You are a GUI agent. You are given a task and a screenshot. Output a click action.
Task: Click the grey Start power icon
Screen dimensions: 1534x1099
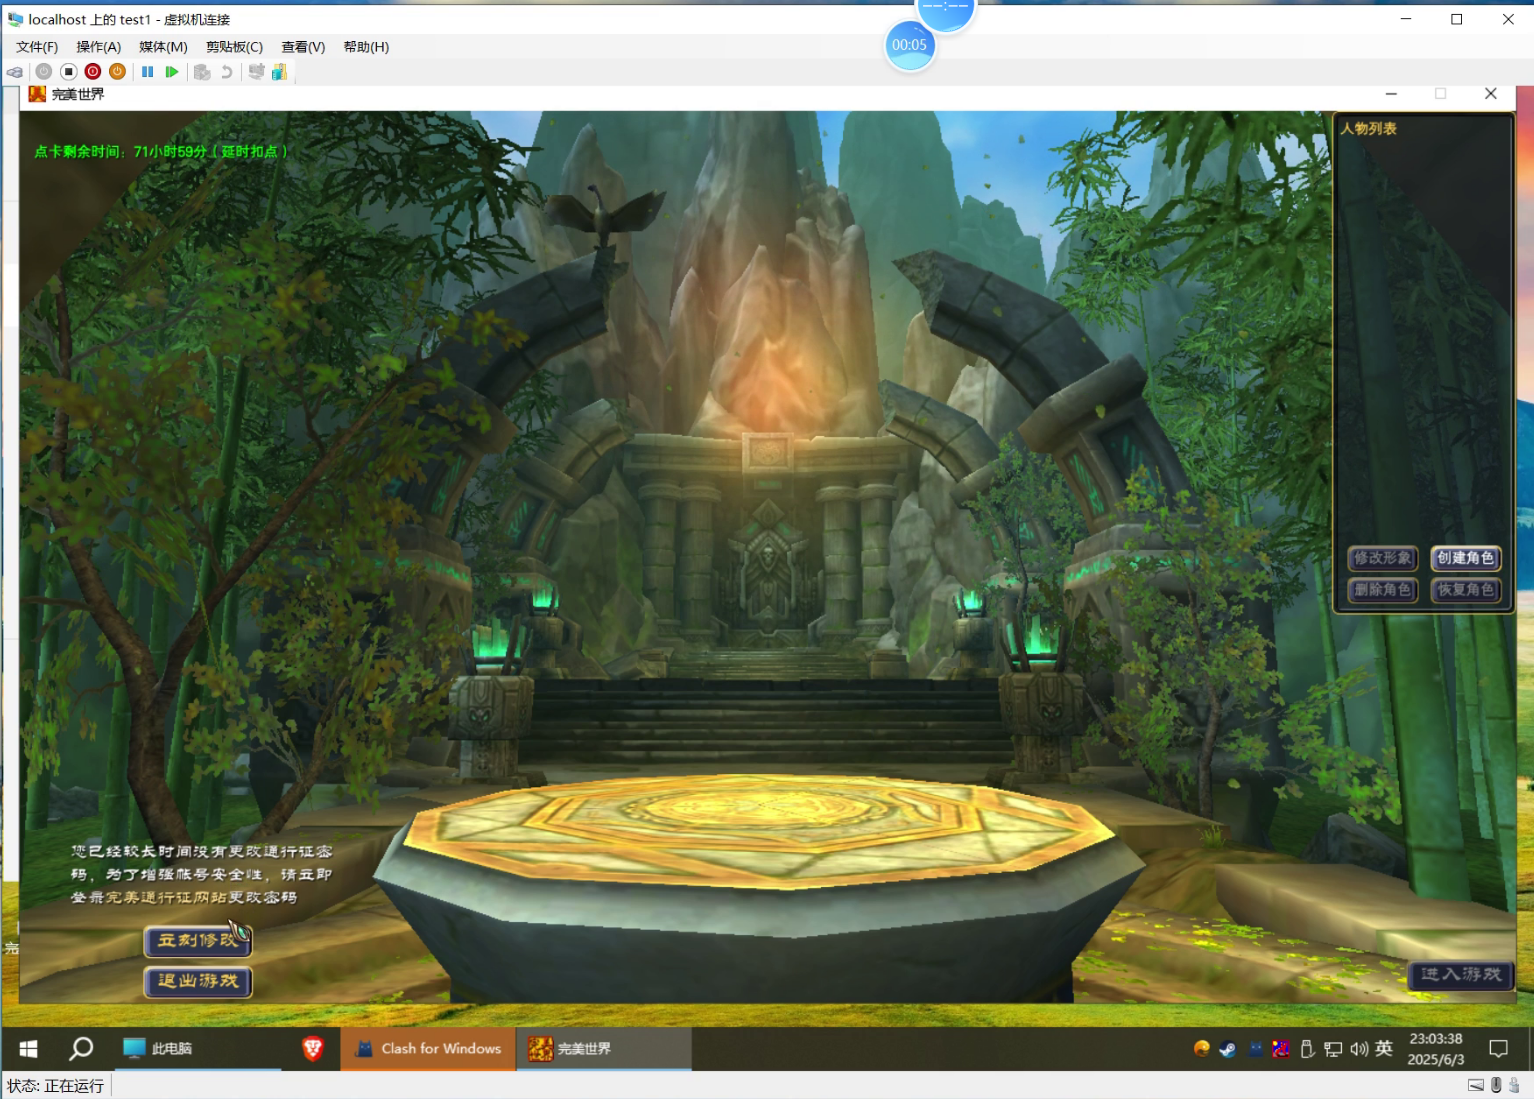click(x=44, y=72)
